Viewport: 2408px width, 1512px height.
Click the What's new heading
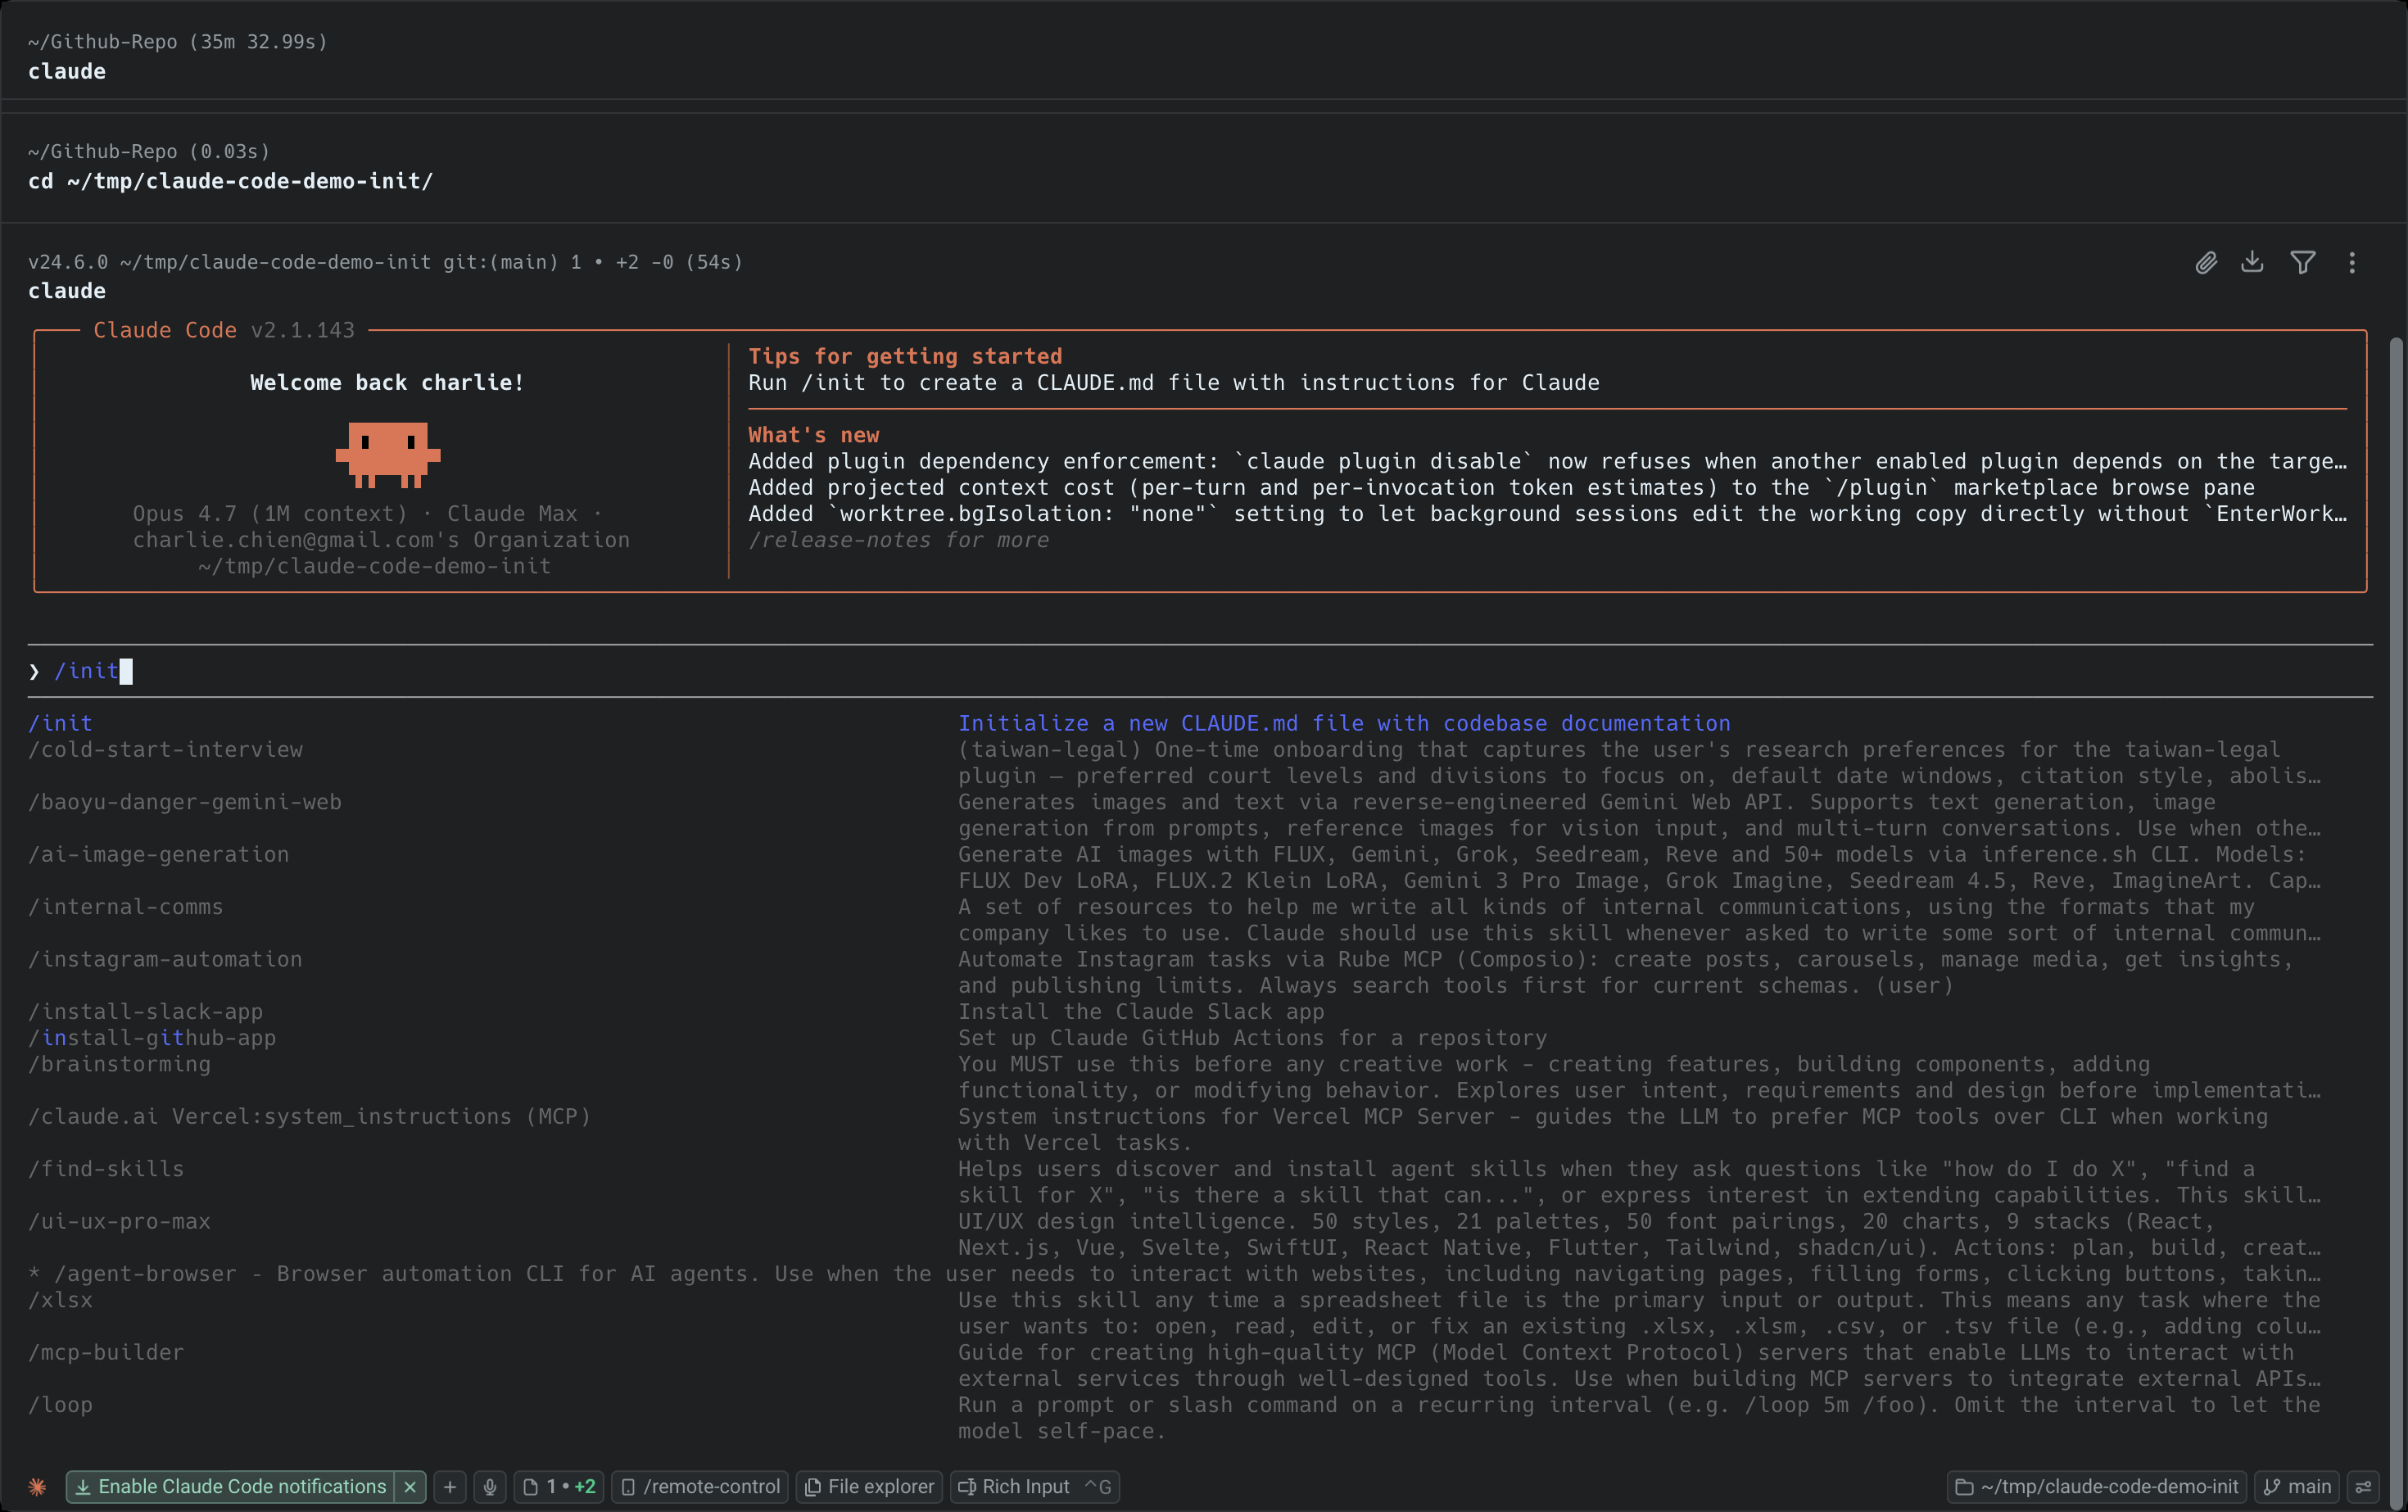point(814,435)
